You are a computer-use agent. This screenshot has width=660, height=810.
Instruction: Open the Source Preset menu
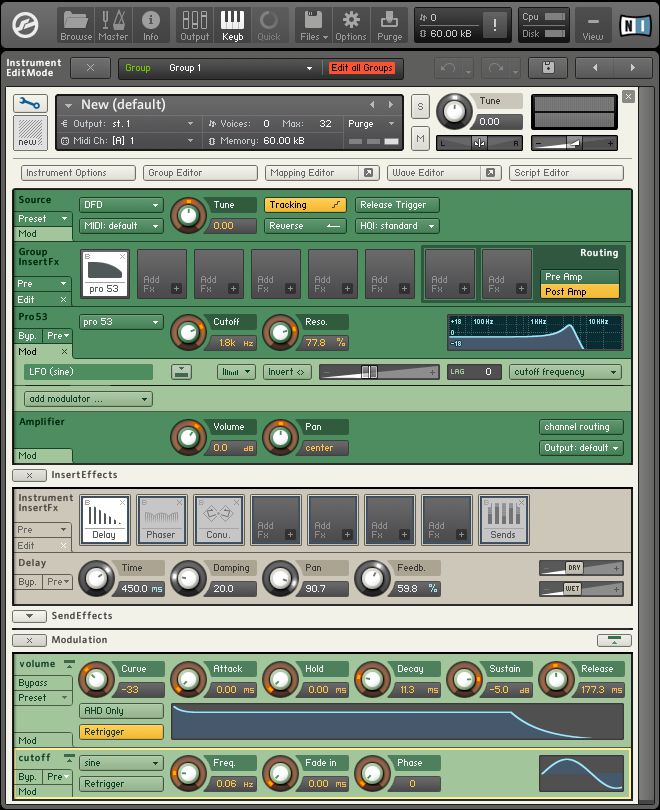43,219
